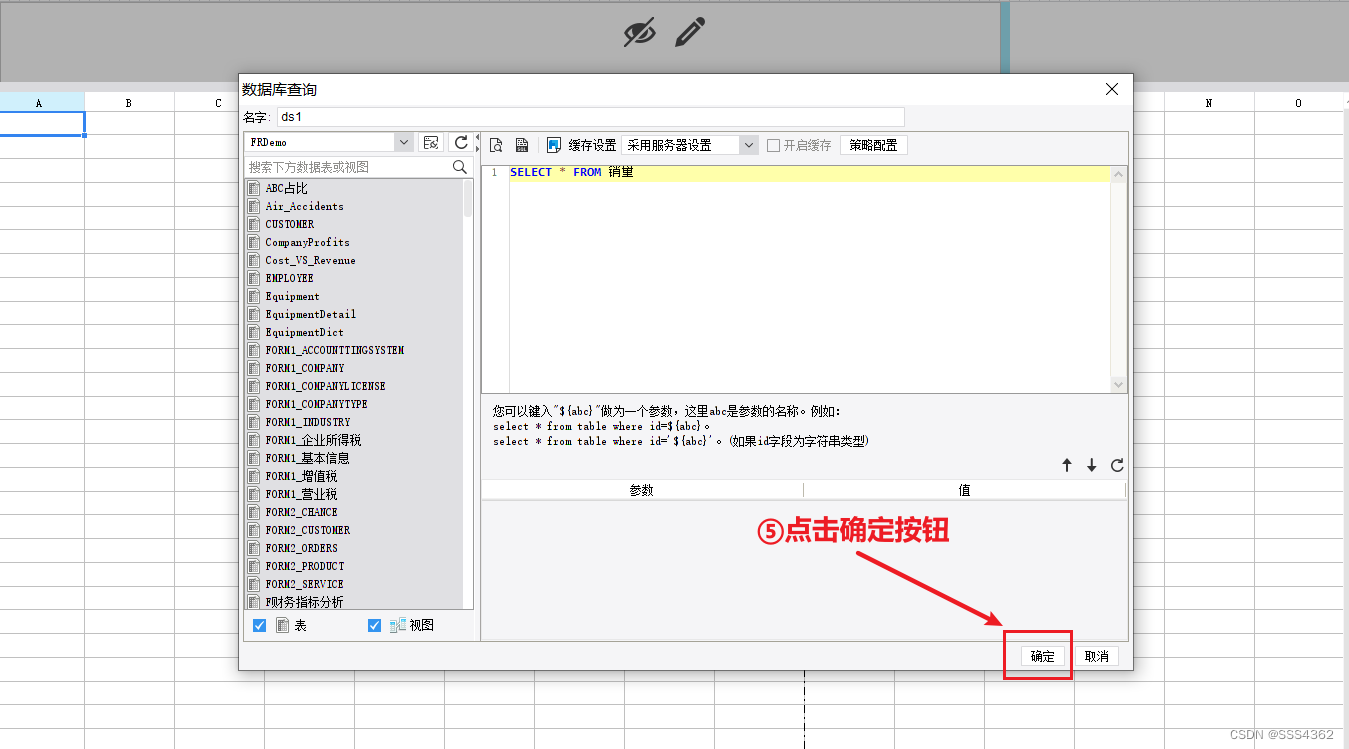Image resolution: width=1349 pixels, height=749 pixels.
Task: Click the 搜索下方数据表或视图 search field
Action: tap(348, 167)
